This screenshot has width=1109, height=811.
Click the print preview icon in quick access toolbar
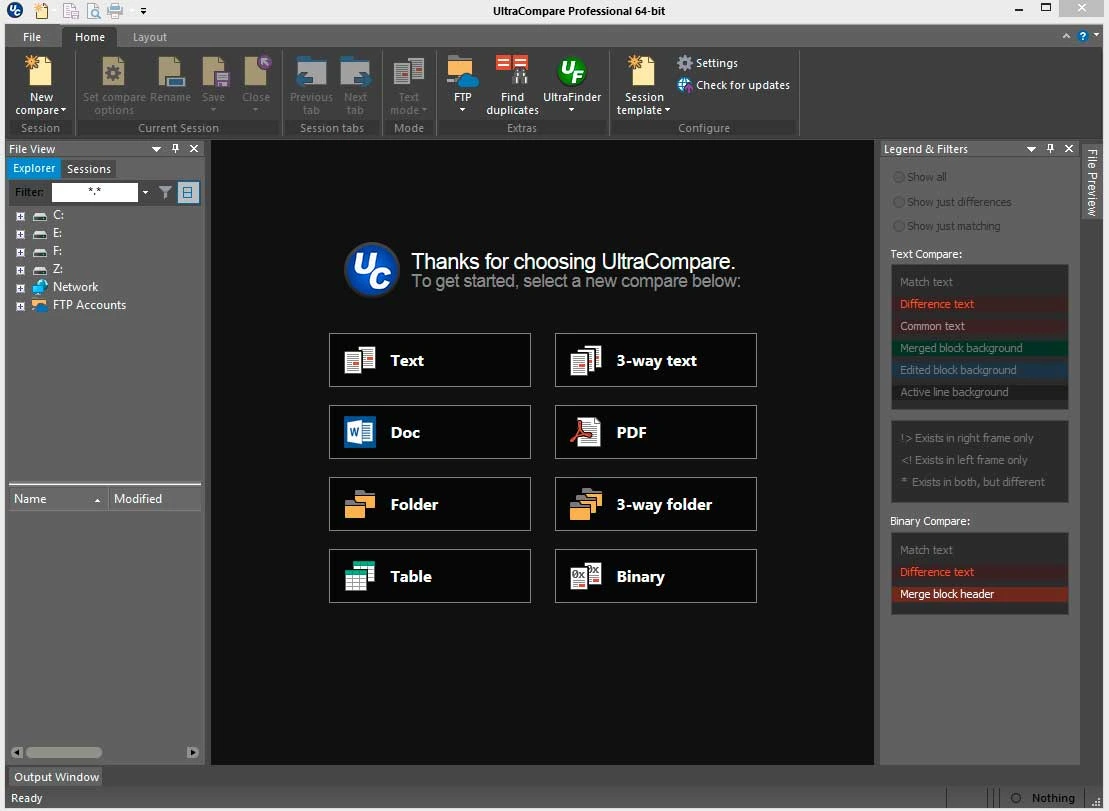pyautogui.click(x=93, y=11)
